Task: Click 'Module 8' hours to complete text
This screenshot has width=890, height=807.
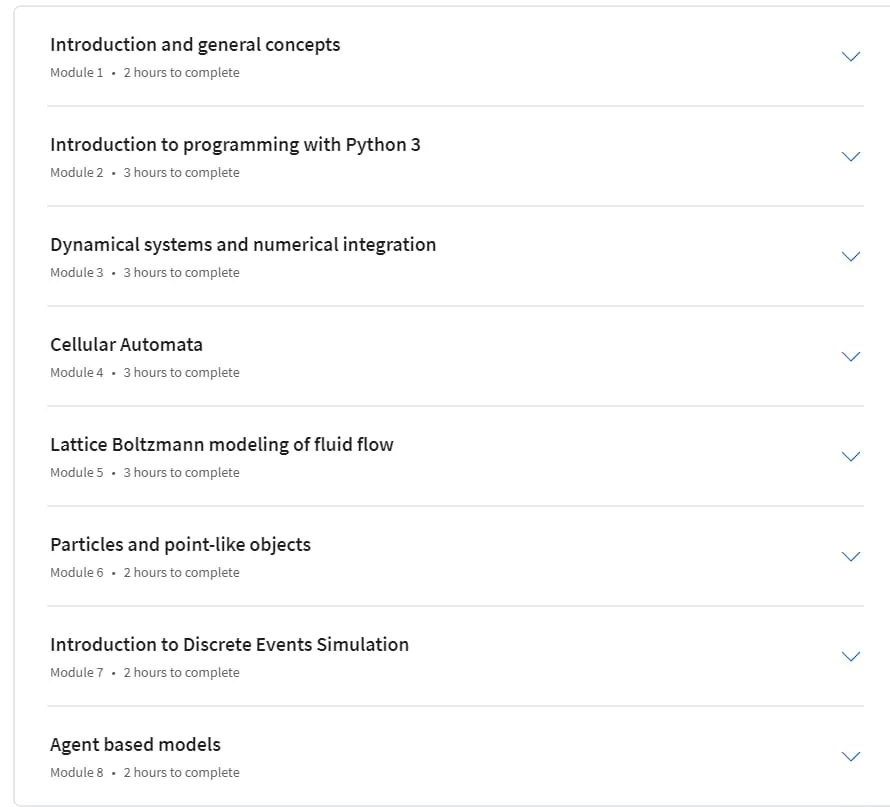Action: point(182,772)
